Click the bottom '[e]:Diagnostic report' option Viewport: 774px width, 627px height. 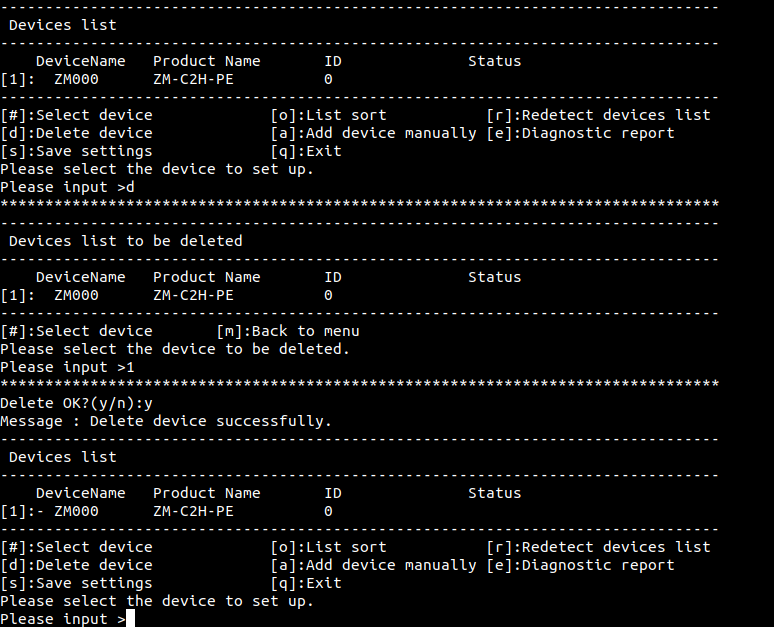[580, 565]
